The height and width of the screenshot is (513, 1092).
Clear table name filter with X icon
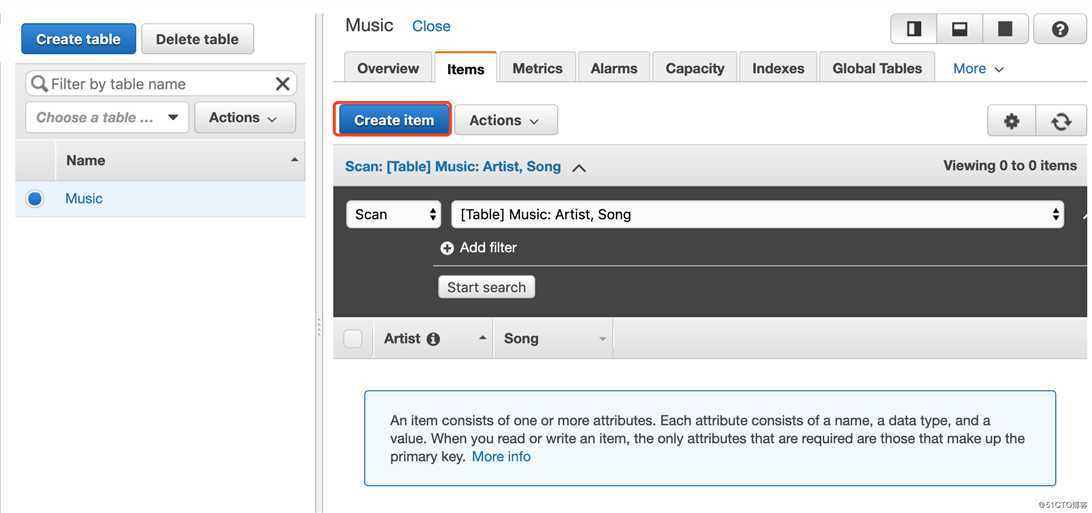[282, 84]
